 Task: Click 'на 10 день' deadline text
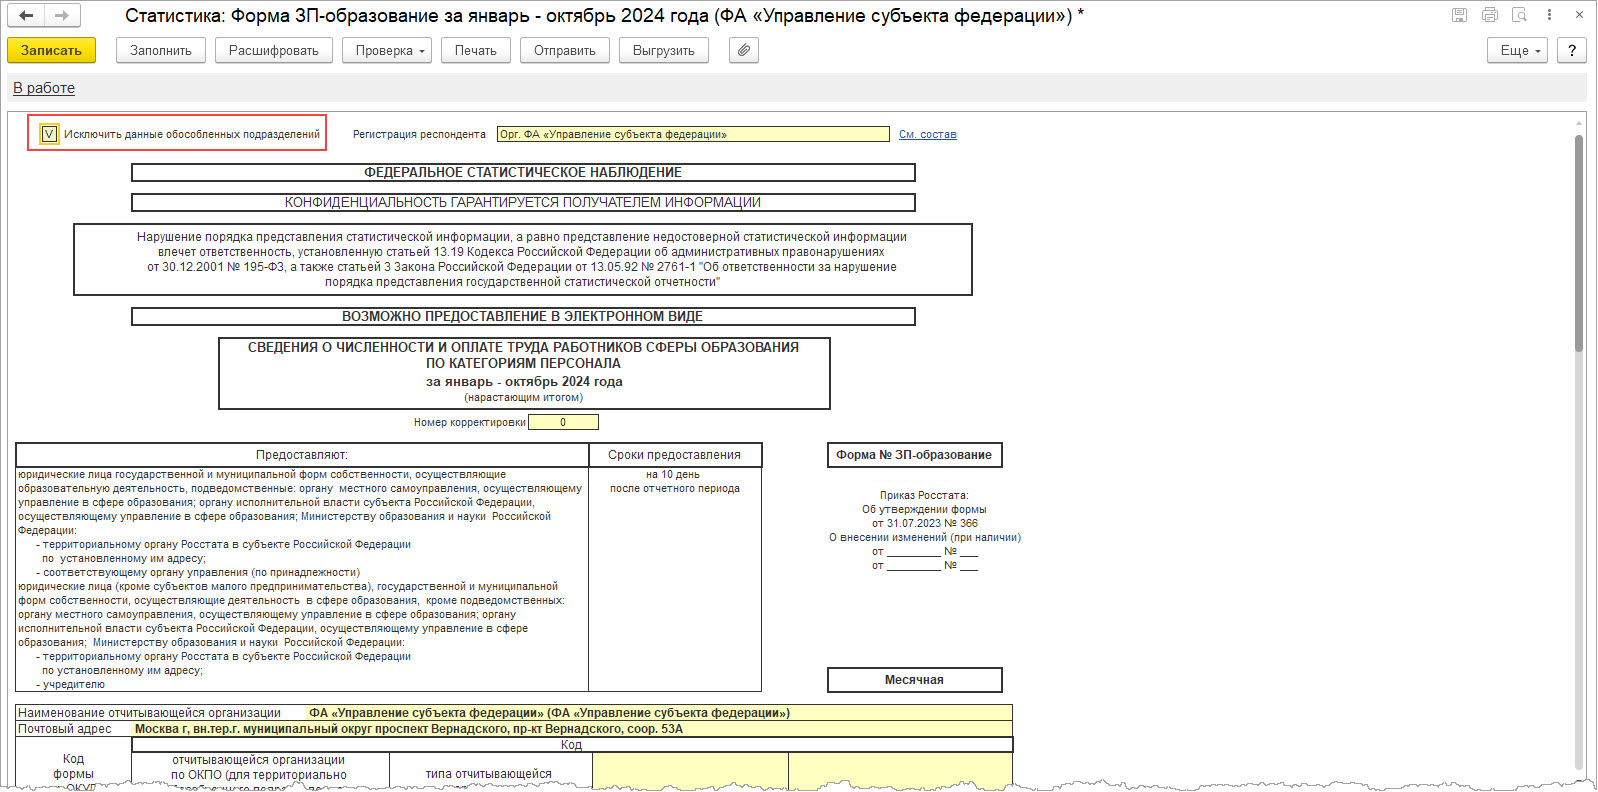pos(673,475)
